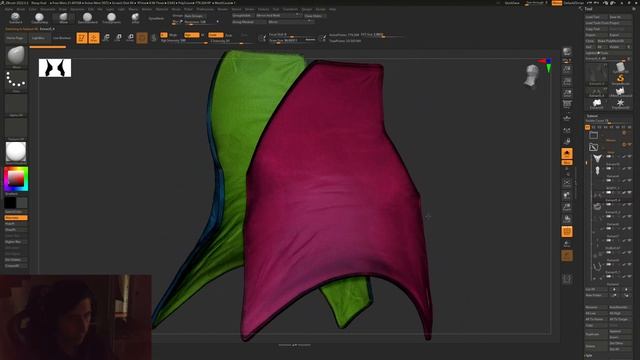Click the Zoom3D icon in right shelf
This screenshot has height=360, width=640.
tap(567, 207)
